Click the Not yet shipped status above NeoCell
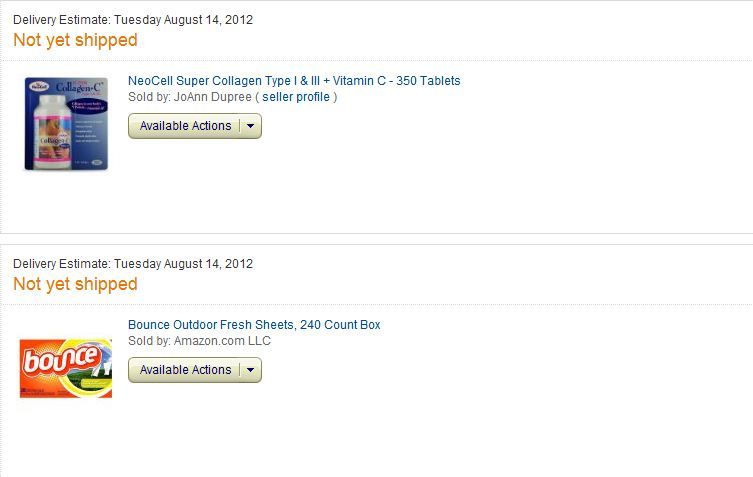 click(x=75, y=40)
